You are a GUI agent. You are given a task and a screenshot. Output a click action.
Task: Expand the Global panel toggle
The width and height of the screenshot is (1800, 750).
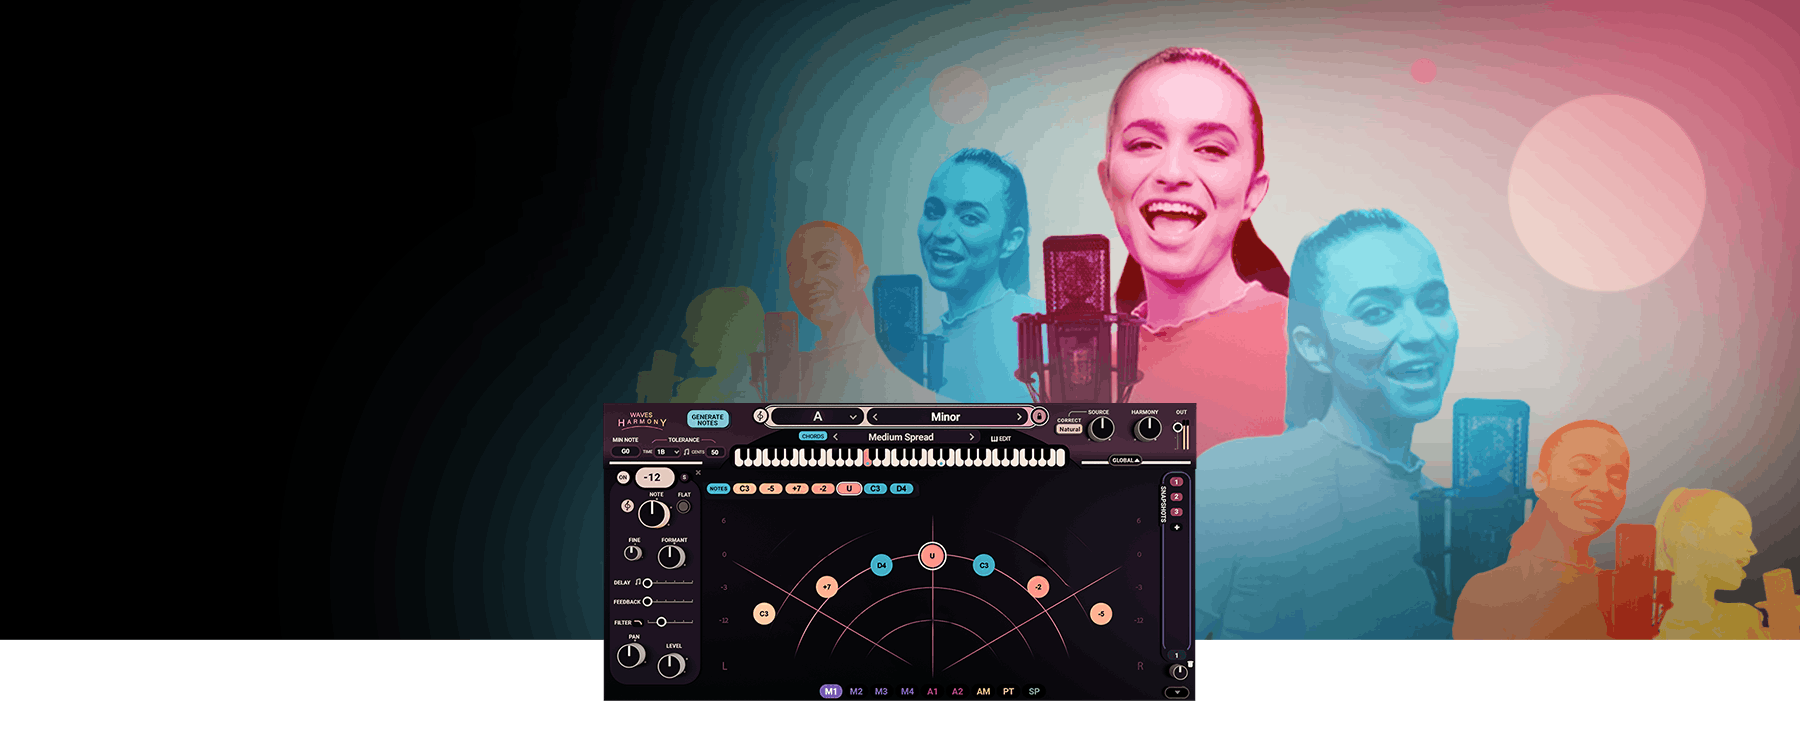point(1126,460)
